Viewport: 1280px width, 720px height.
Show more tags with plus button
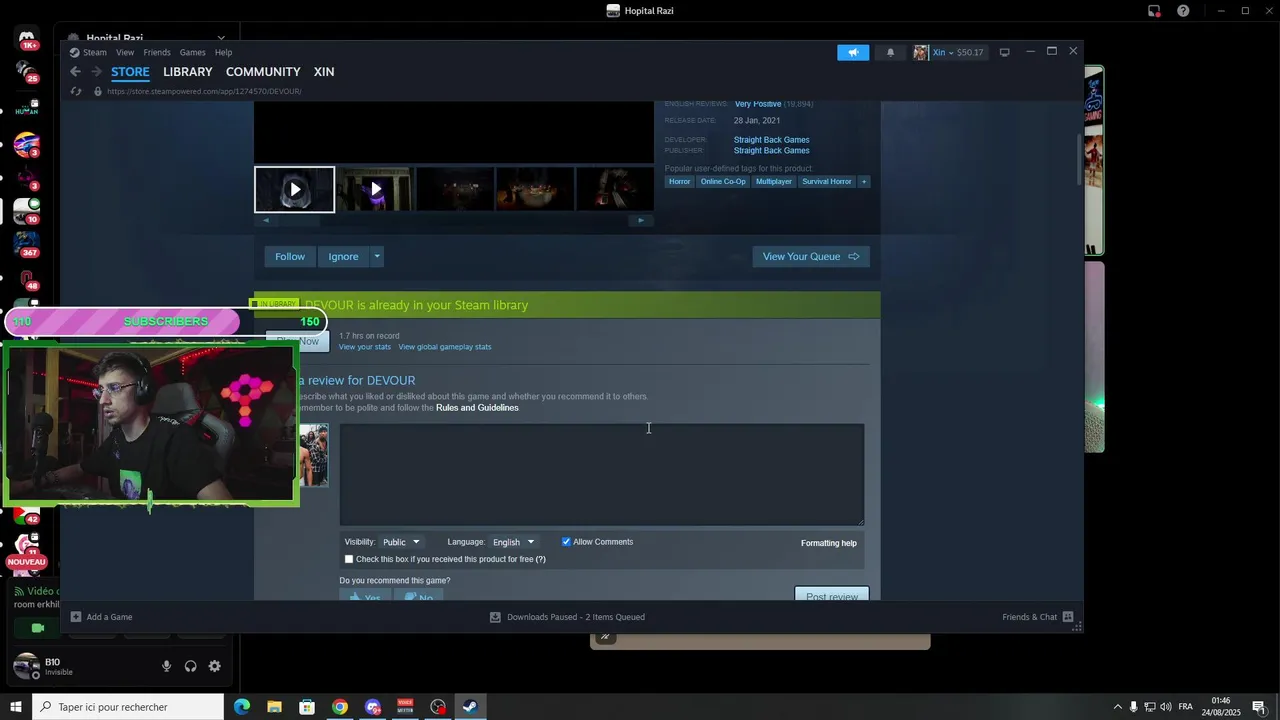(864, 181)
